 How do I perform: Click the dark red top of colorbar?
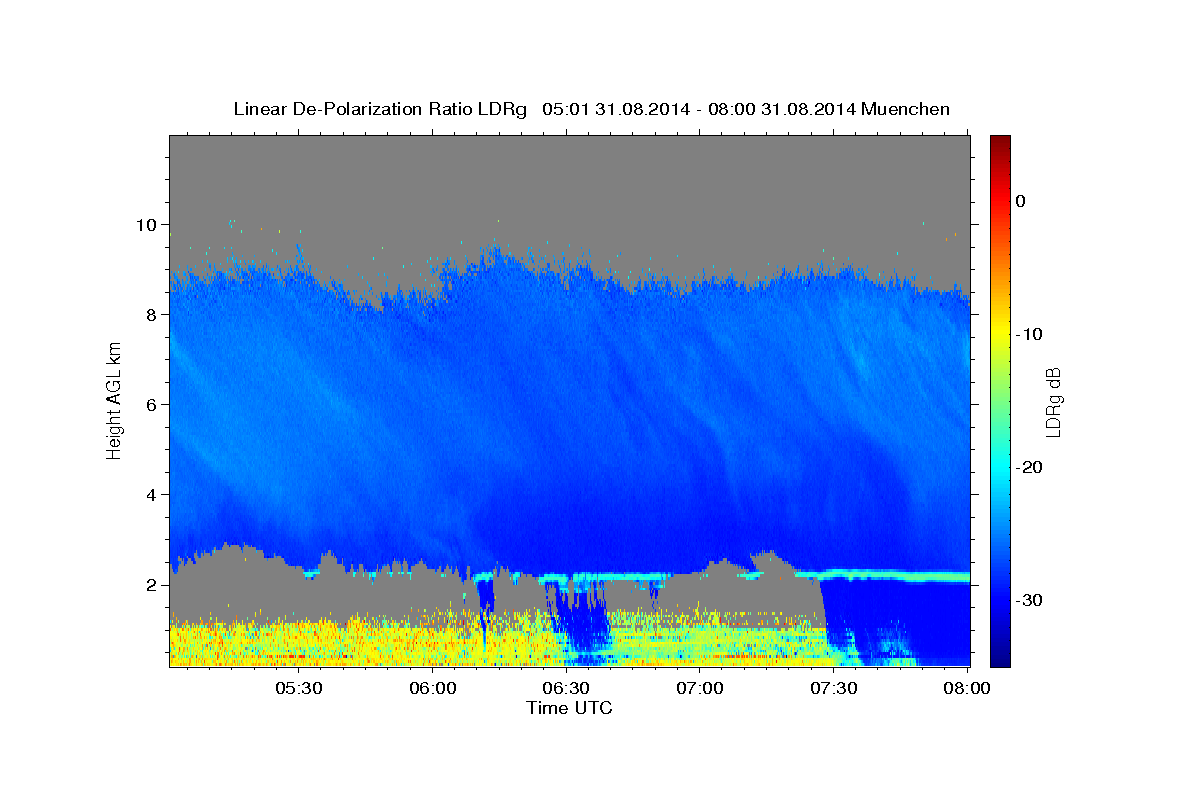999,143
